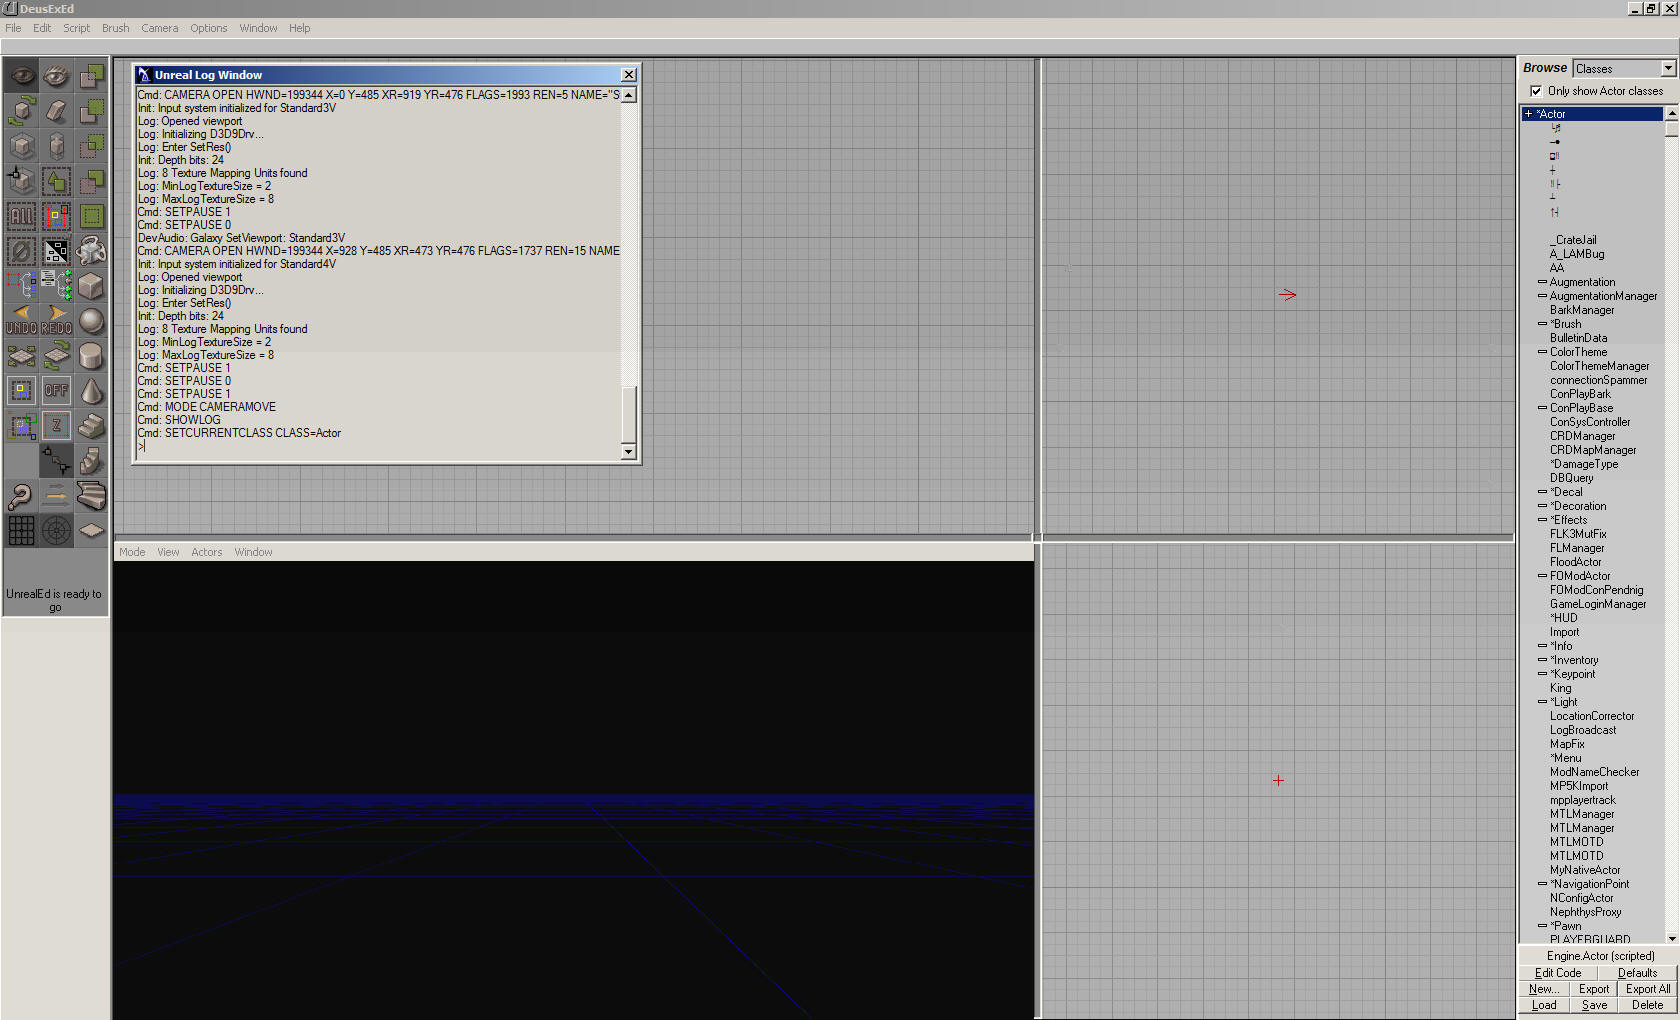Viewport: 1680px width, 1020px height.
Task: Click the Save button
Action: (x=1594, y=1005)
